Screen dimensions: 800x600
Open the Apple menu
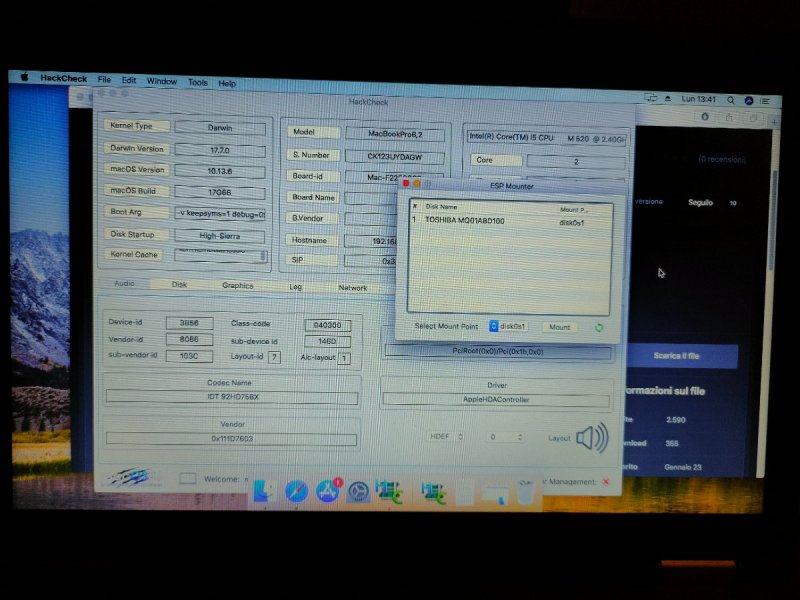(24, 78)
